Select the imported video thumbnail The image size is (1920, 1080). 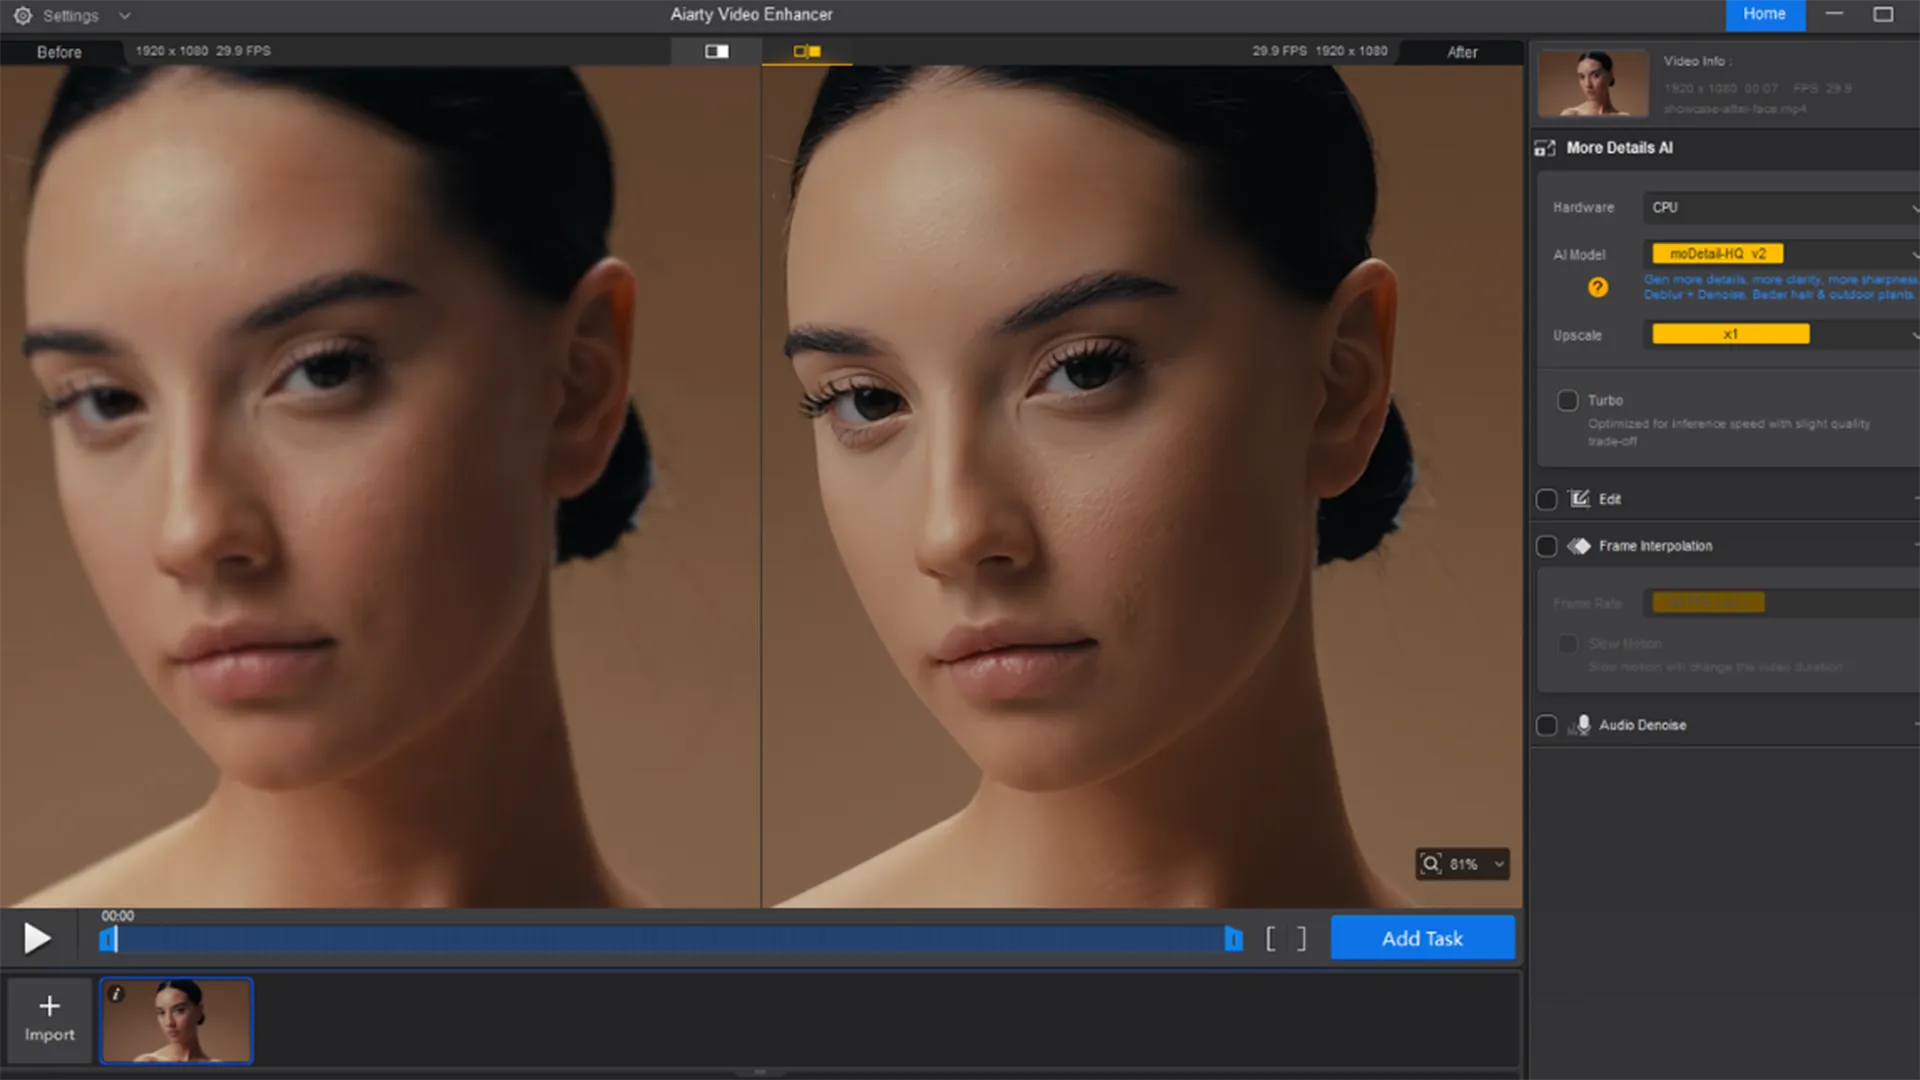point(176,1020)
